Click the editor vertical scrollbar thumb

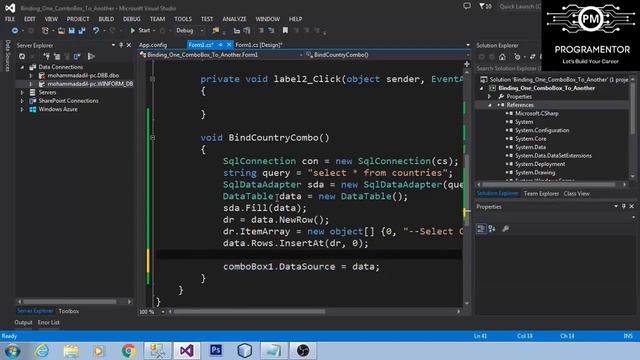(467, 190)
